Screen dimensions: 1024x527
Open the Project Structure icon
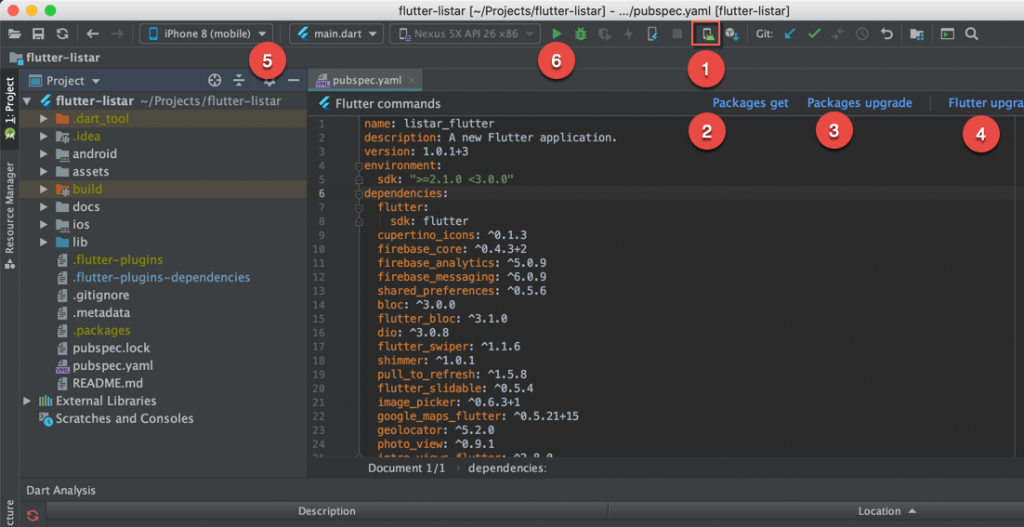click(917, 34)
